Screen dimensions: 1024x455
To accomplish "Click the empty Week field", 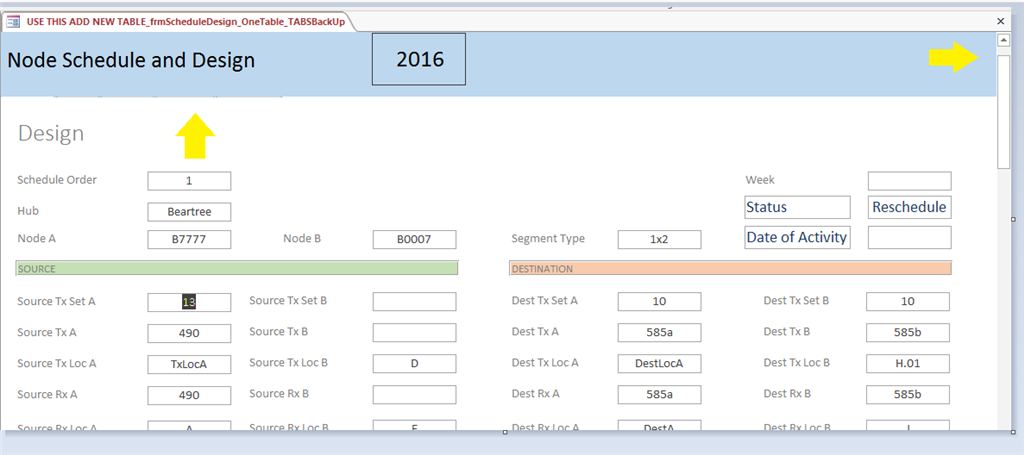I will tap(910, 181).
